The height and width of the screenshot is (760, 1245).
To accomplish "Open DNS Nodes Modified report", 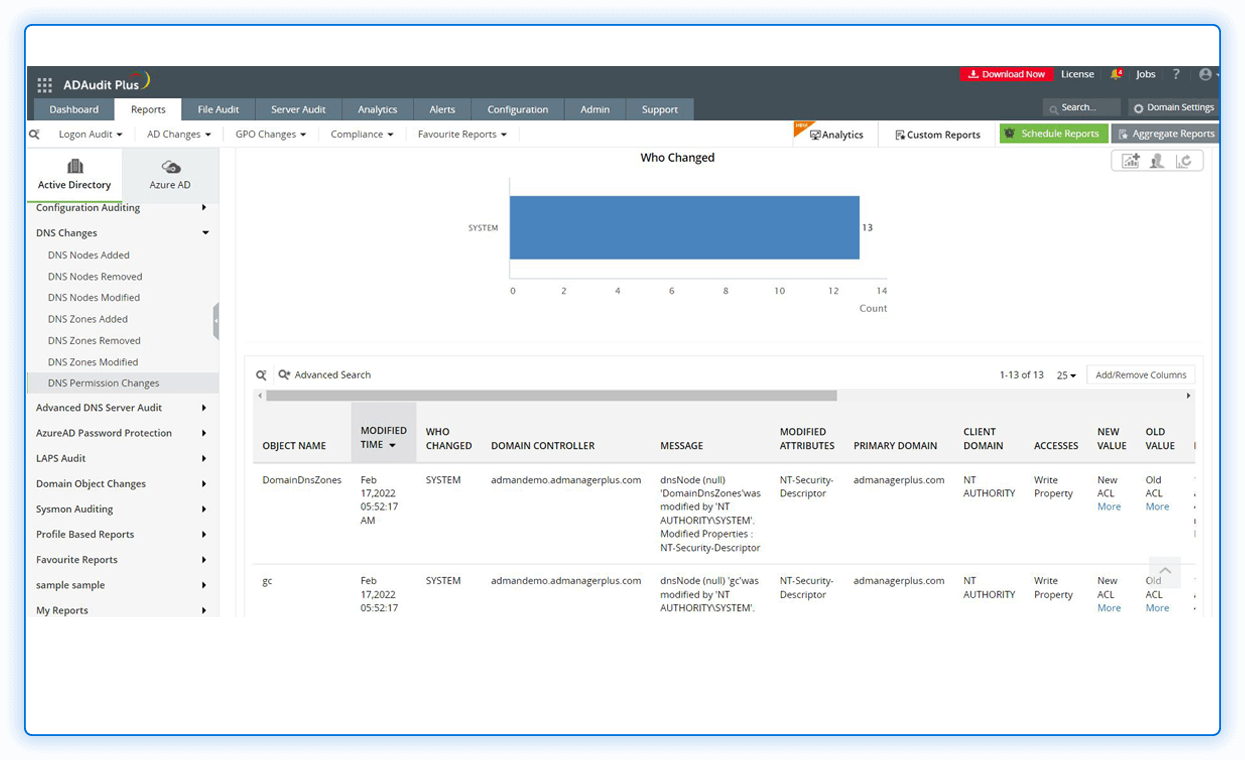I will click(94, 298).
